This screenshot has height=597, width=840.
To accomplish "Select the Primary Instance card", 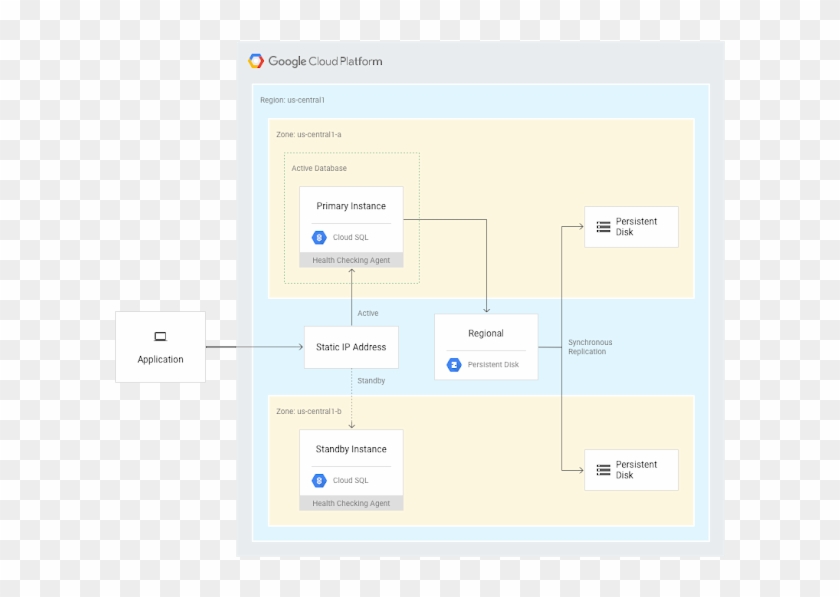I will [351, 206].
